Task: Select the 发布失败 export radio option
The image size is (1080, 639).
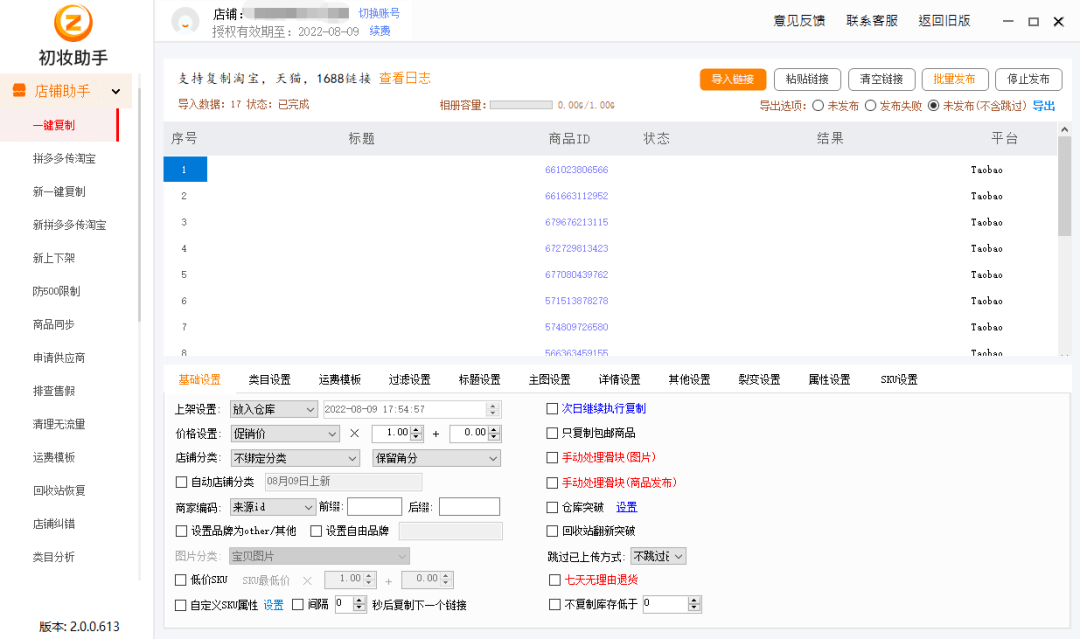Action: [x=871, y=105]
